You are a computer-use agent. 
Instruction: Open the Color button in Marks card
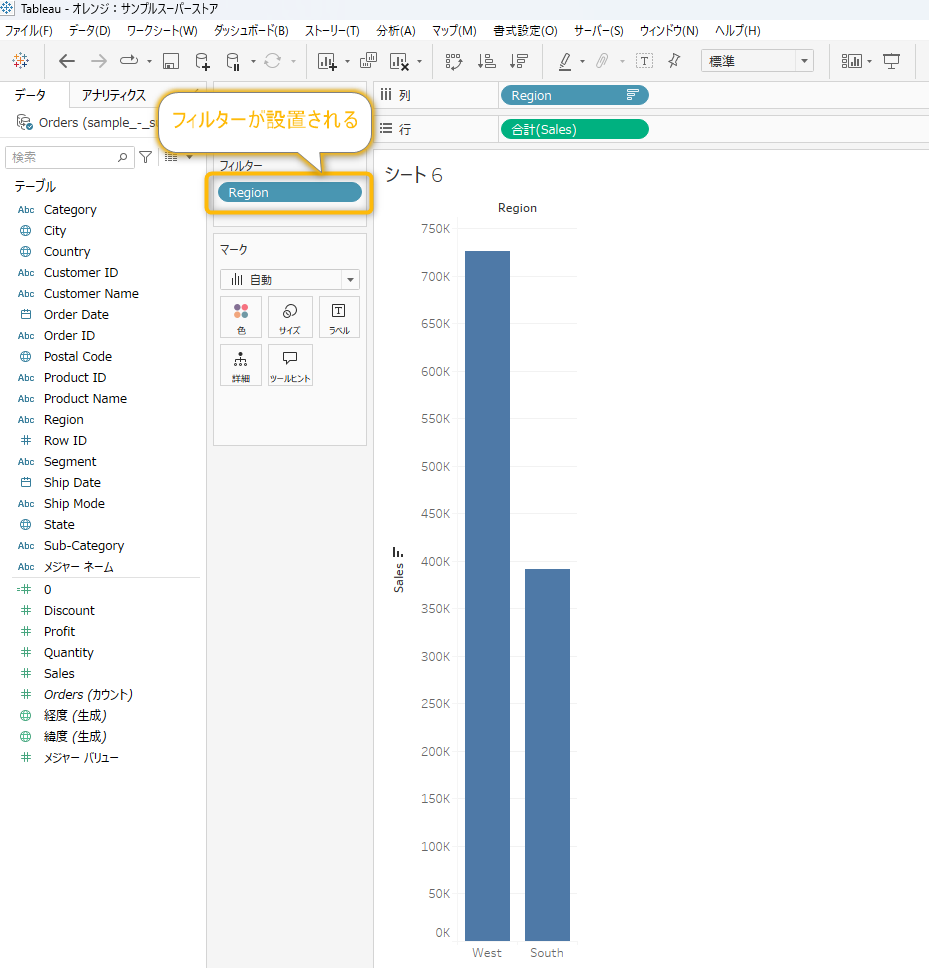point(241,317)
